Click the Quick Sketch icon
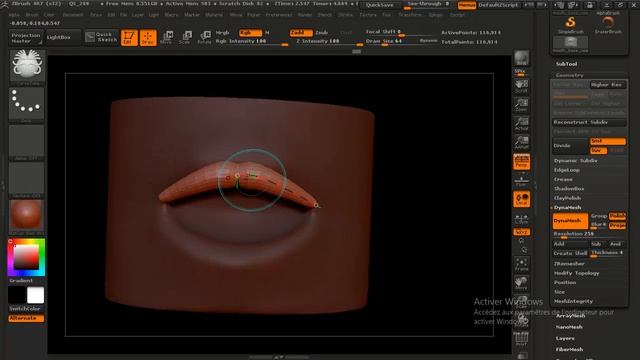The height and width of the screenshot is (360, 640). [101, 37]
